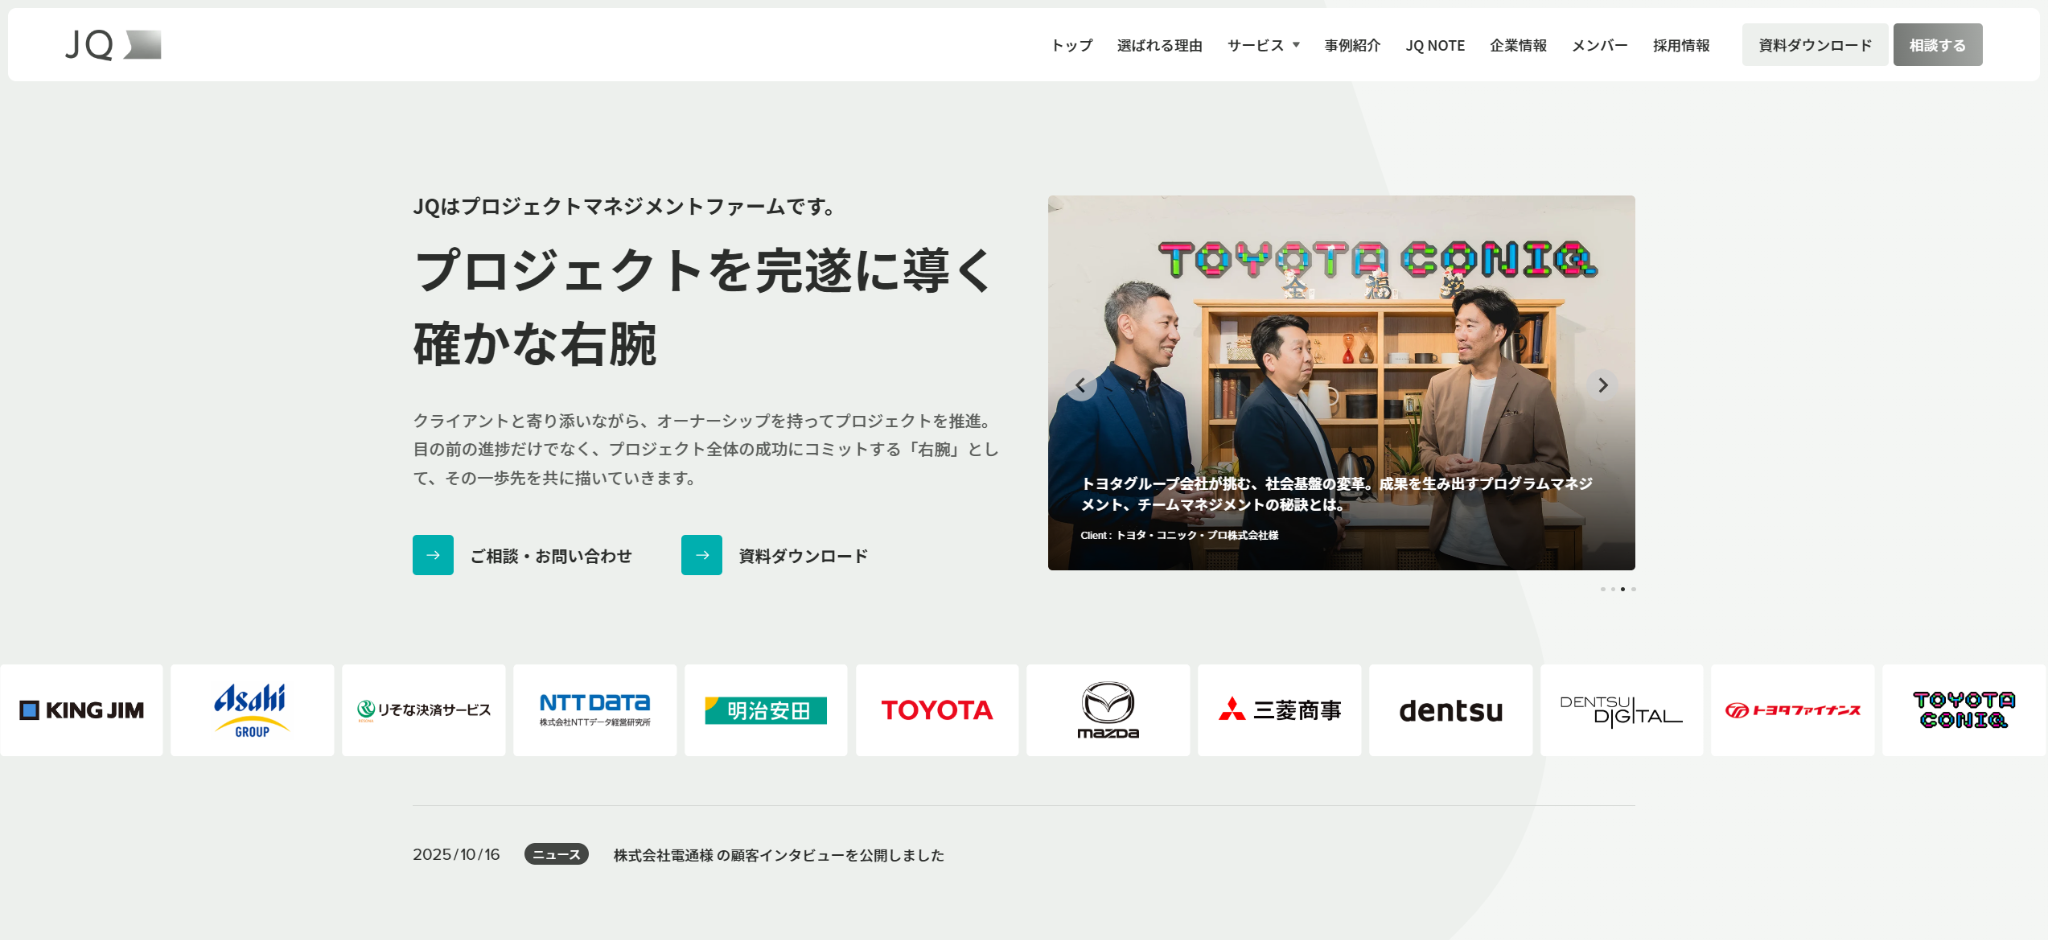Advance carousel with right chevron arrow

point(1602,385)
